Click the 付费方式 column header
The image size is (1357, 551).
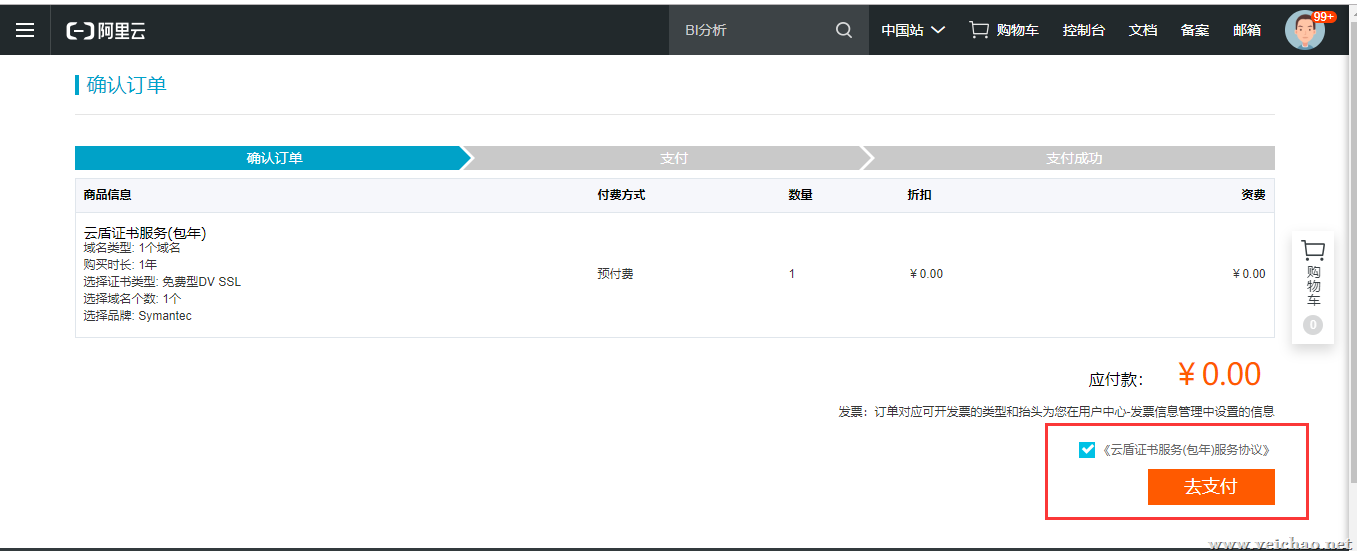(x=621, y=195)
